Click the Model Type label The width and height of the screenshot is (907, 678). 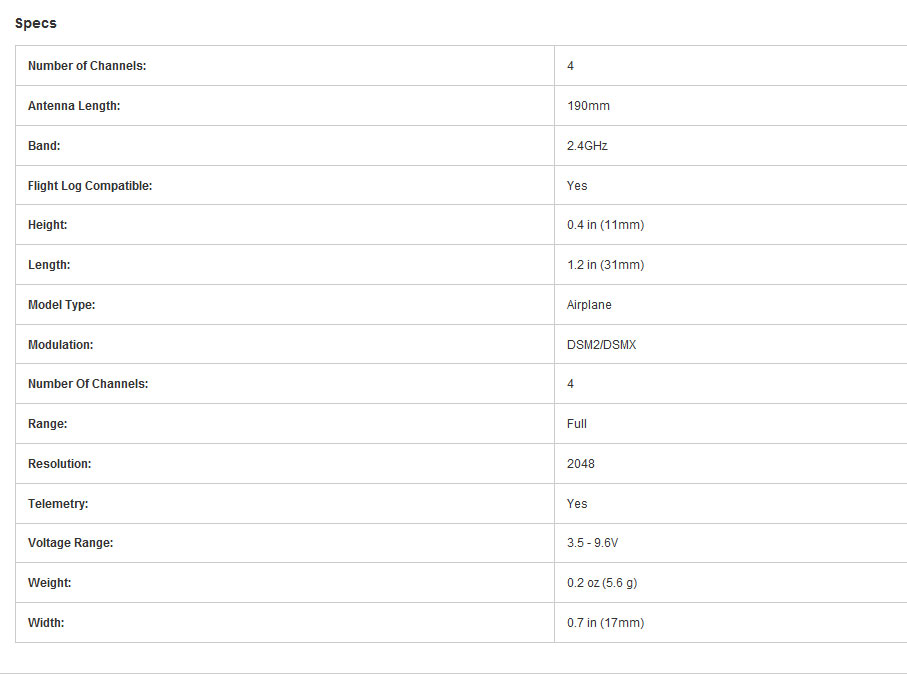point(61,305)
